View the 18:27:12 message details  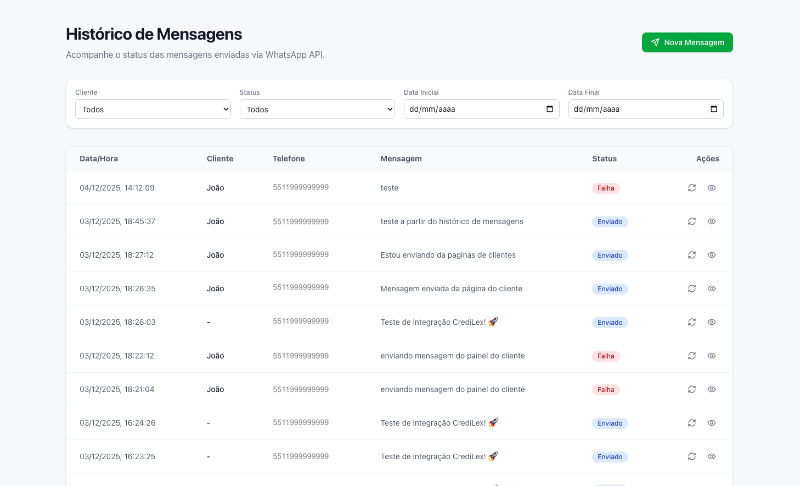(712, 255)
